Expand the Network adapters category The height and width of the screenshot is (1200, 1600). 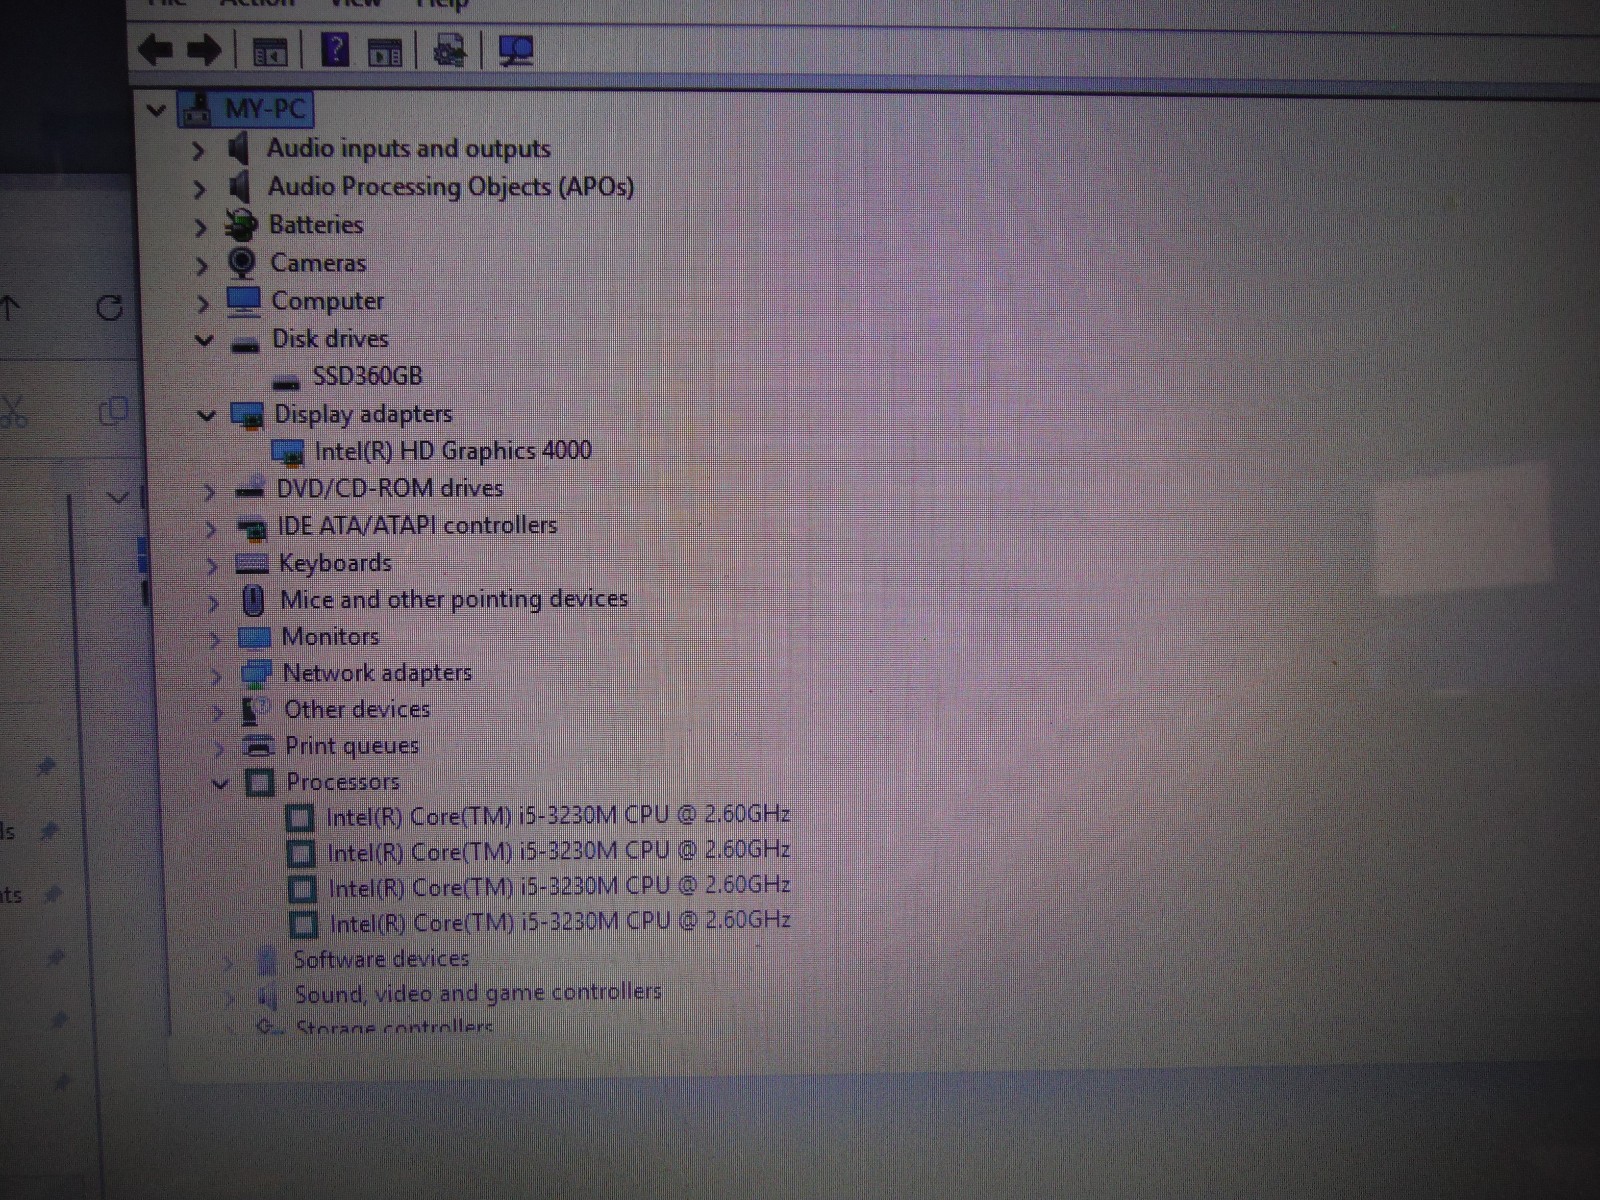[x=216, y=676]
